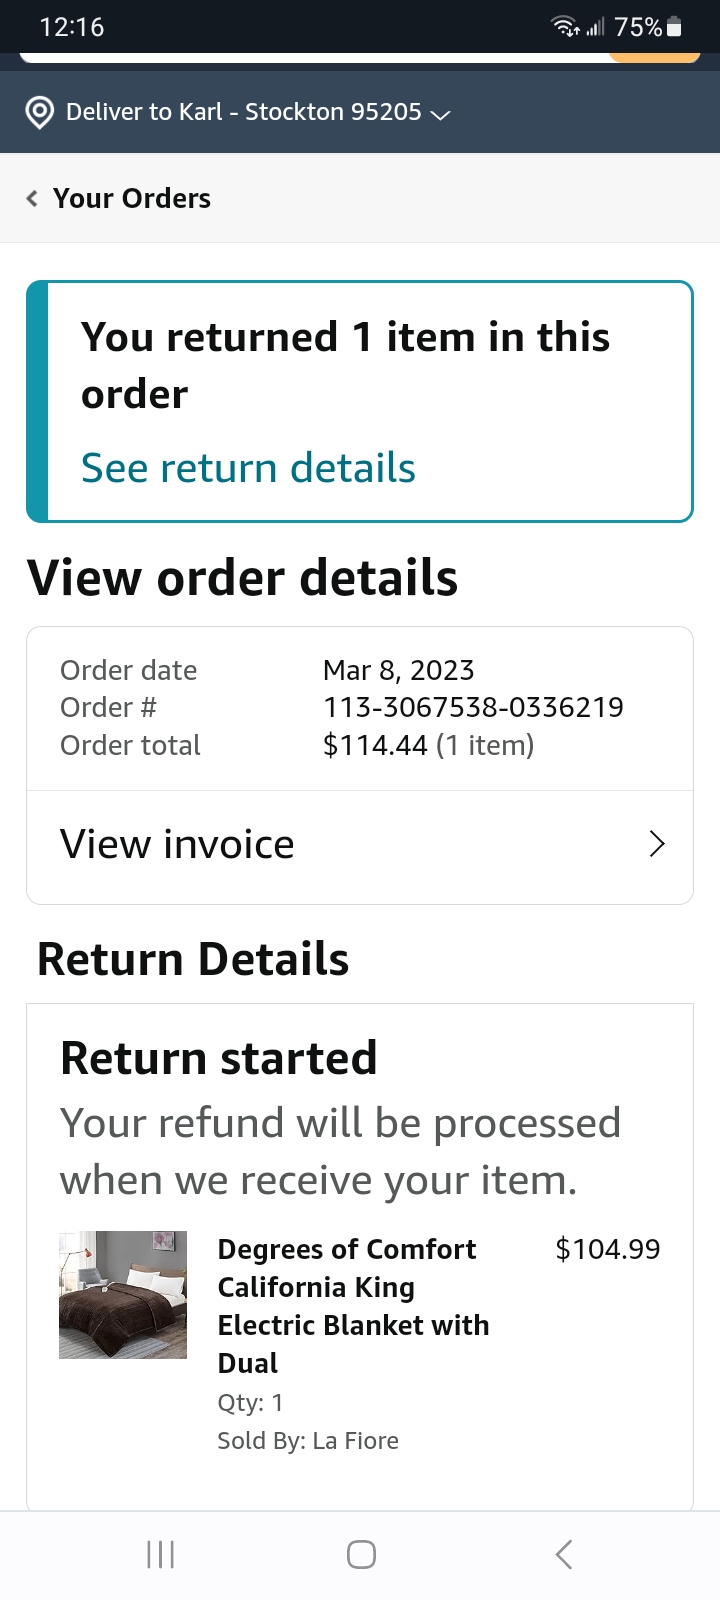
Task: Tap the Deliver to Karl - Stockton 95205 text
Action: point(244,112)
